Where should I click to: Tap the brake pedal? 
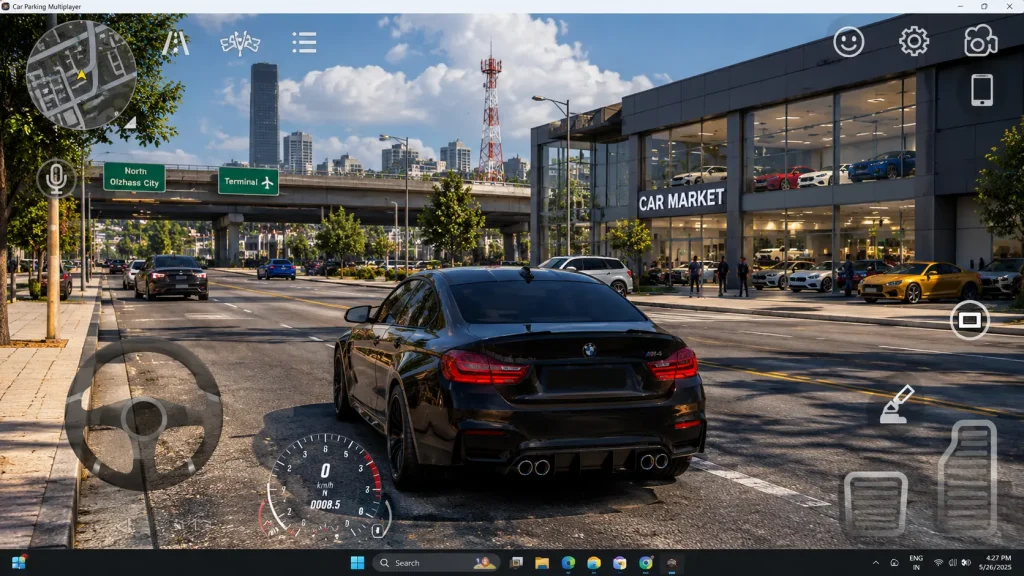tap(875, 504)
